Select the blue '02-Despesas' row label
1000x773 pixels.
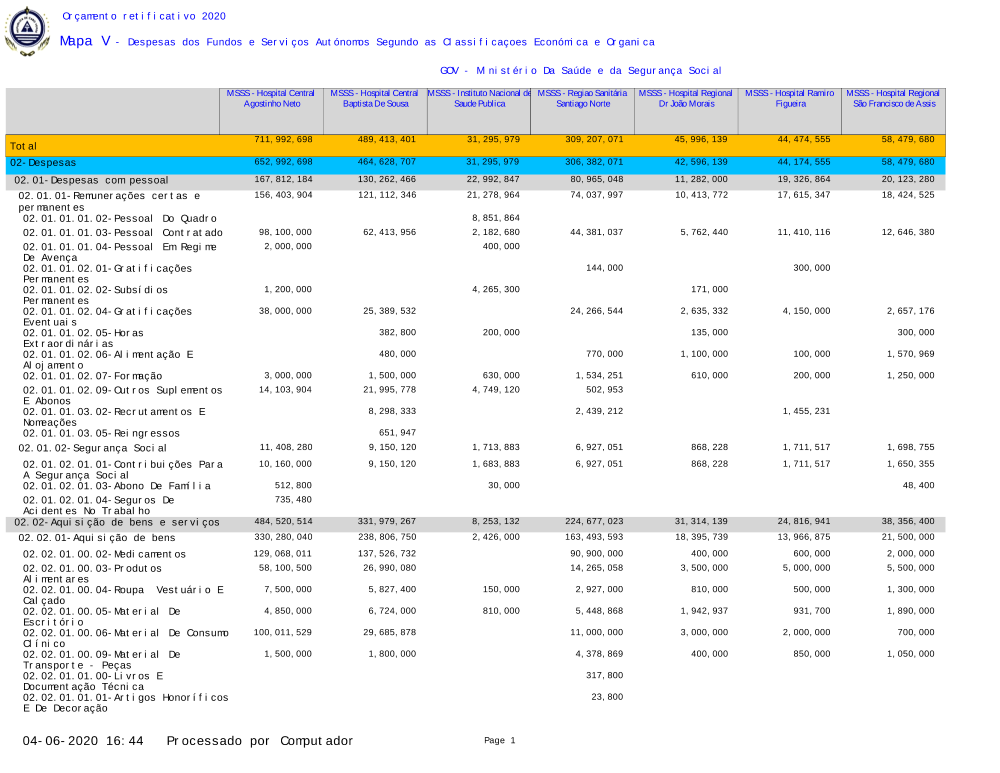(x=43, y=162)
